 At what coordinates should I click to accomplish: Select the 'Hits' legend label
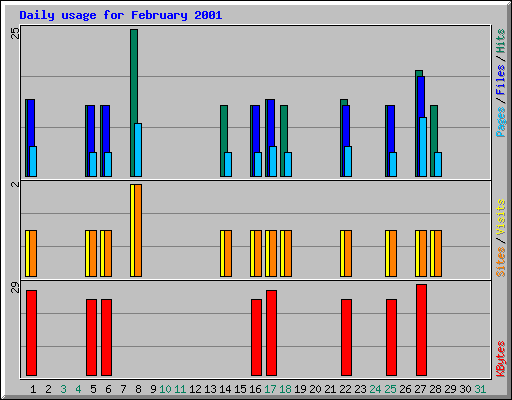(501, 41)
